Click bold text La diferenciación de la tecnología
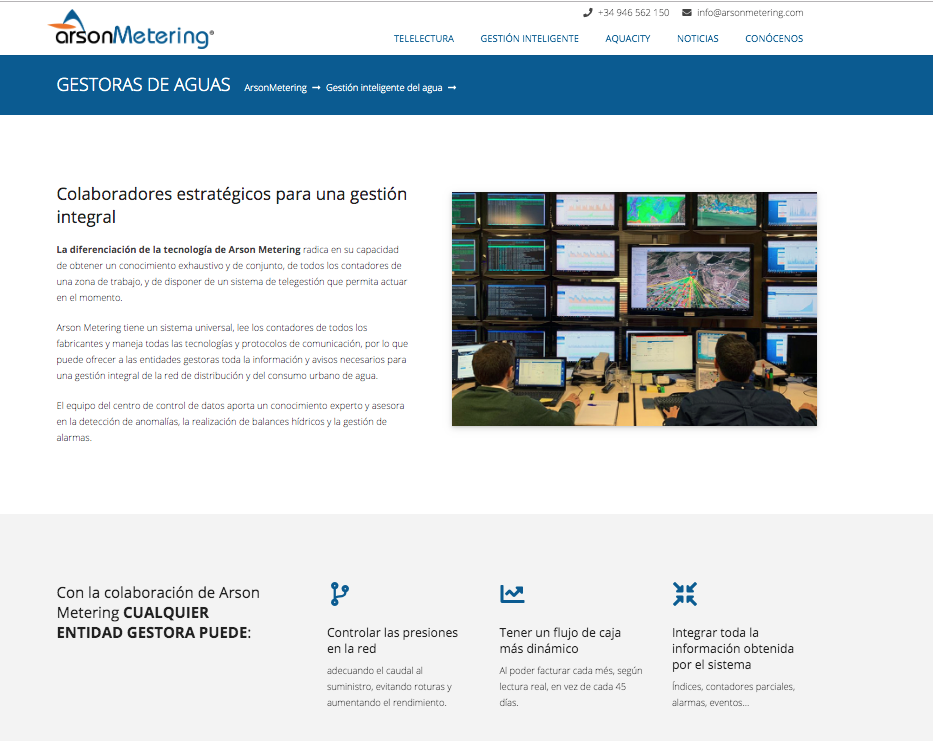Screen dimensions: 933x741 click(x=179, y=249)
